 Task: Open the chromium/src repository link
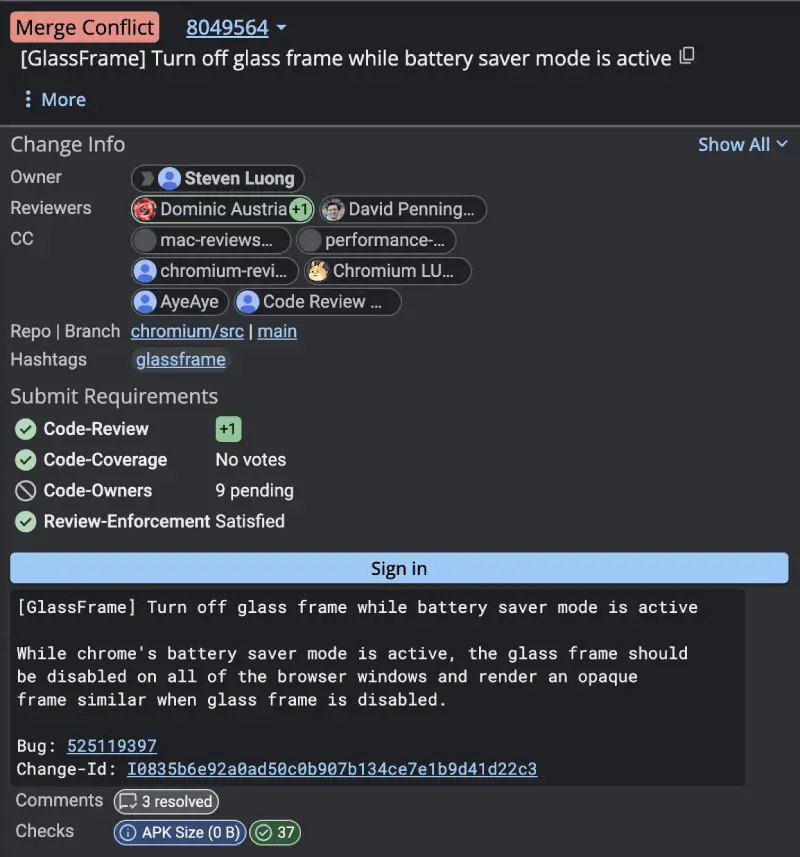pyautogui.click(x=187, y=331)
